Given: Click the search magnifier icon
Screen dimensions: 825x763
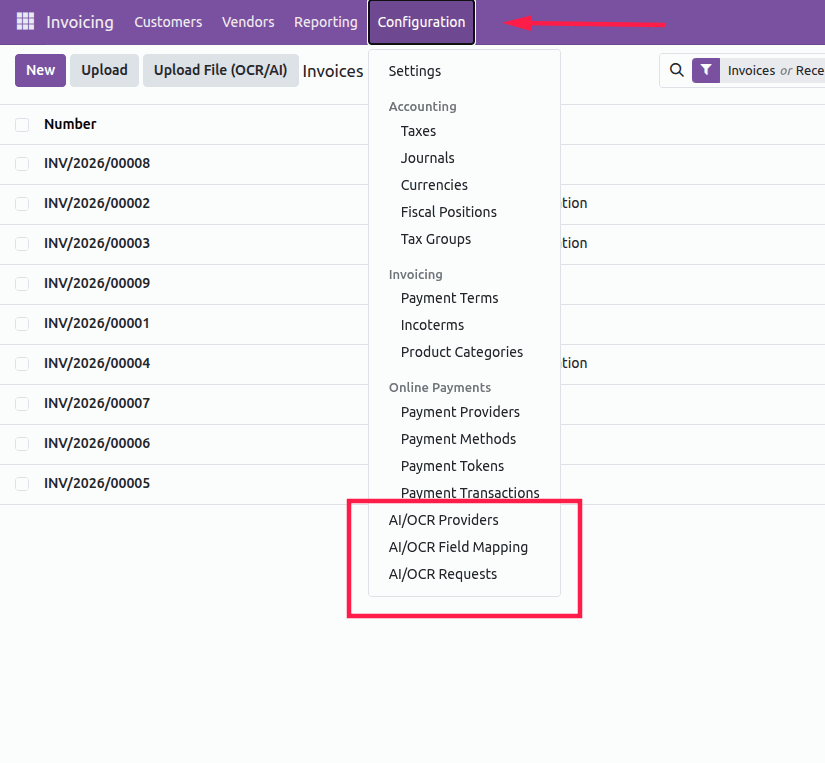Looking at the screenshot, I should pos(677,70).
